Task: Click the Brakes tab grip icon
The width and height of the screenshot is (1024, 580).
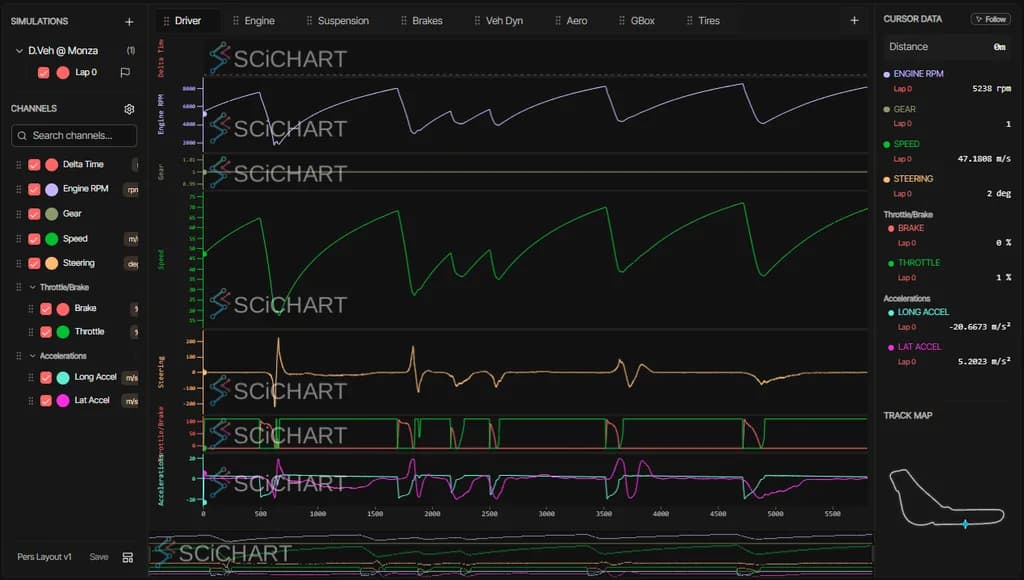Action: [x=404, y=21]
